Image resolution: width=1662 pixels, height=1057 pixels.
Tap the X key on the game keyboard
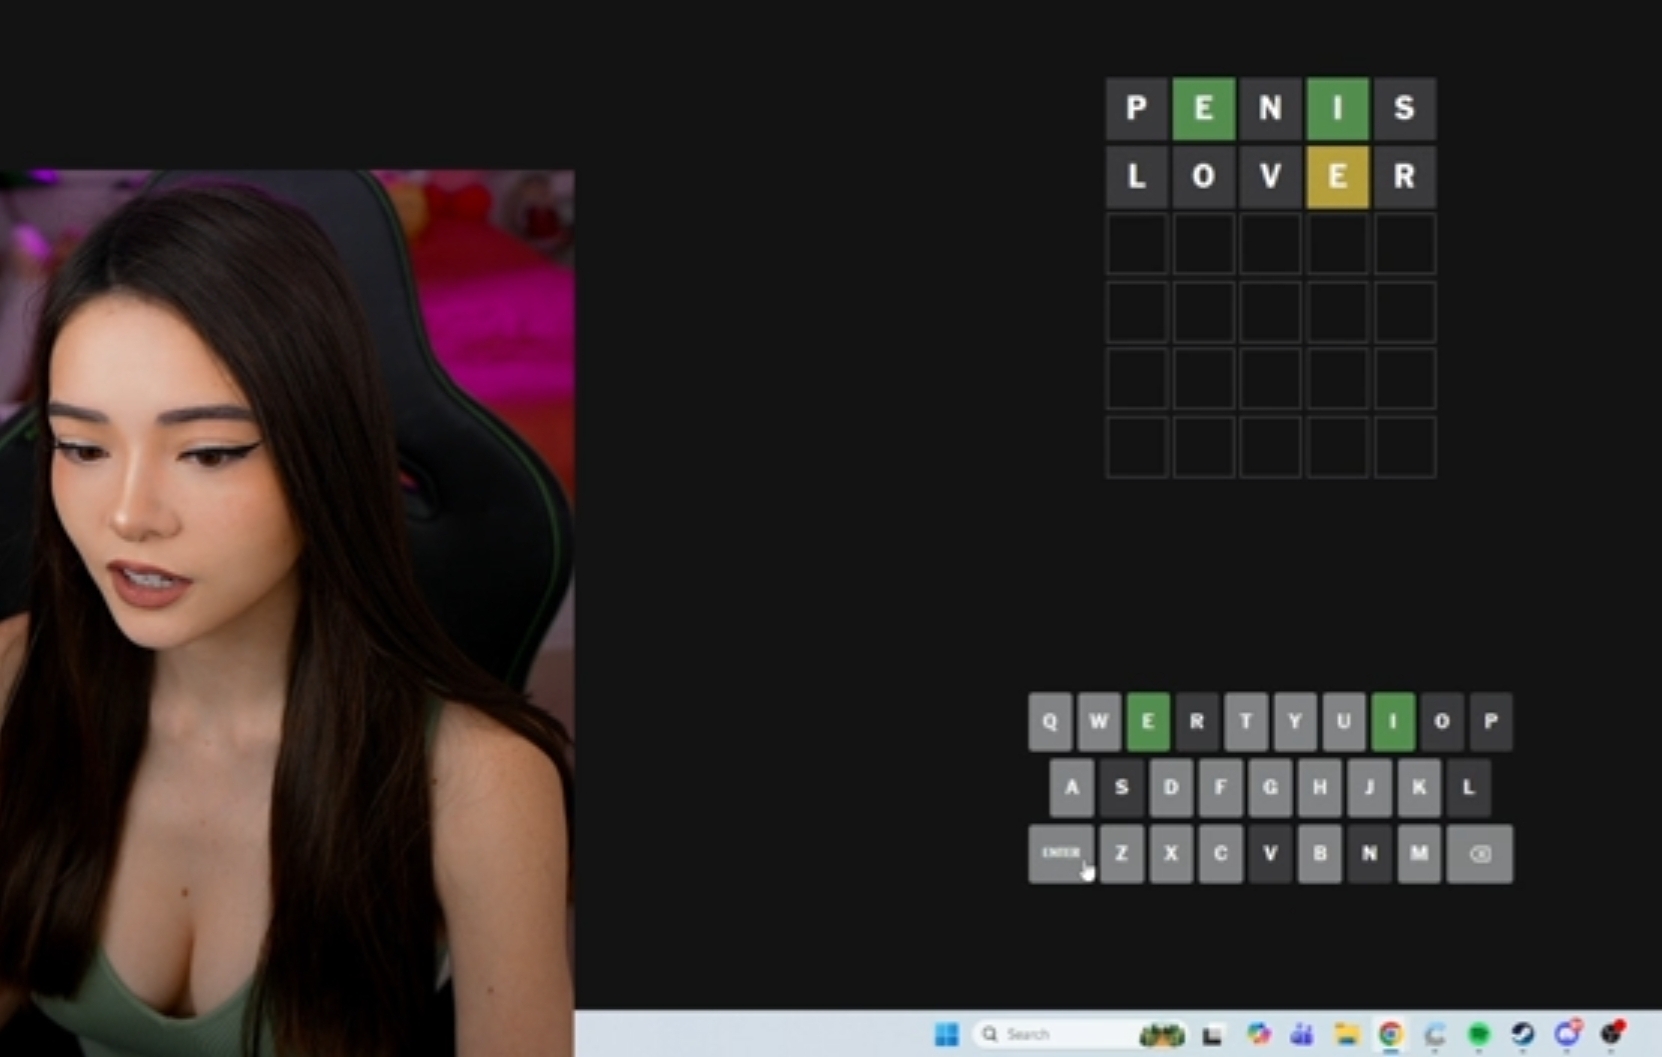click(1171, 854)
